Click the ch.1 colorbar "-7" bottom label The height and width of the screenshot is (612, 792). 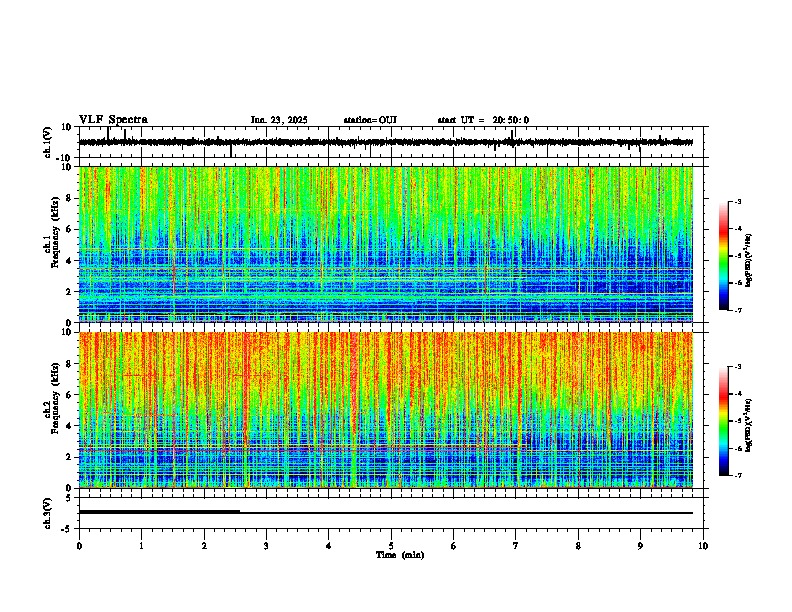[738, 311]
